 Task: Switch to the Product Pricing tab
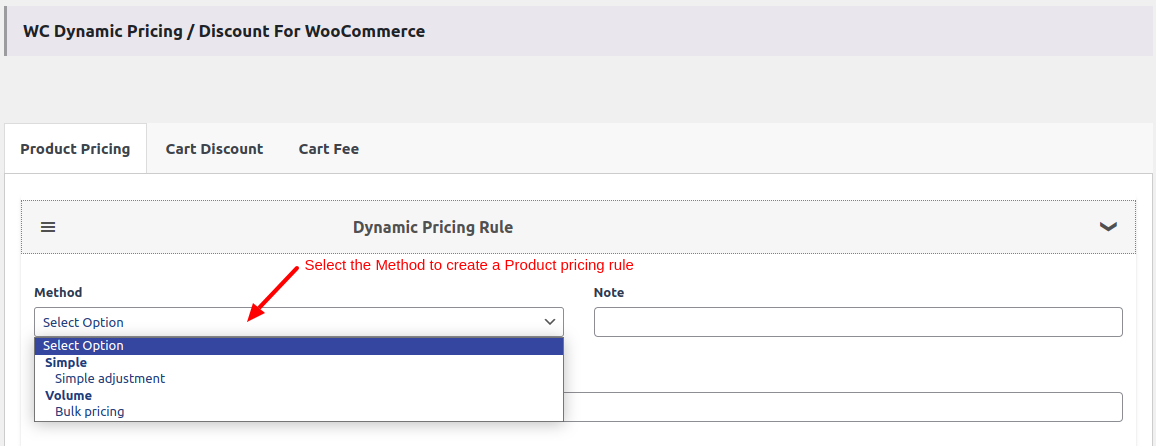click(75, 149)
